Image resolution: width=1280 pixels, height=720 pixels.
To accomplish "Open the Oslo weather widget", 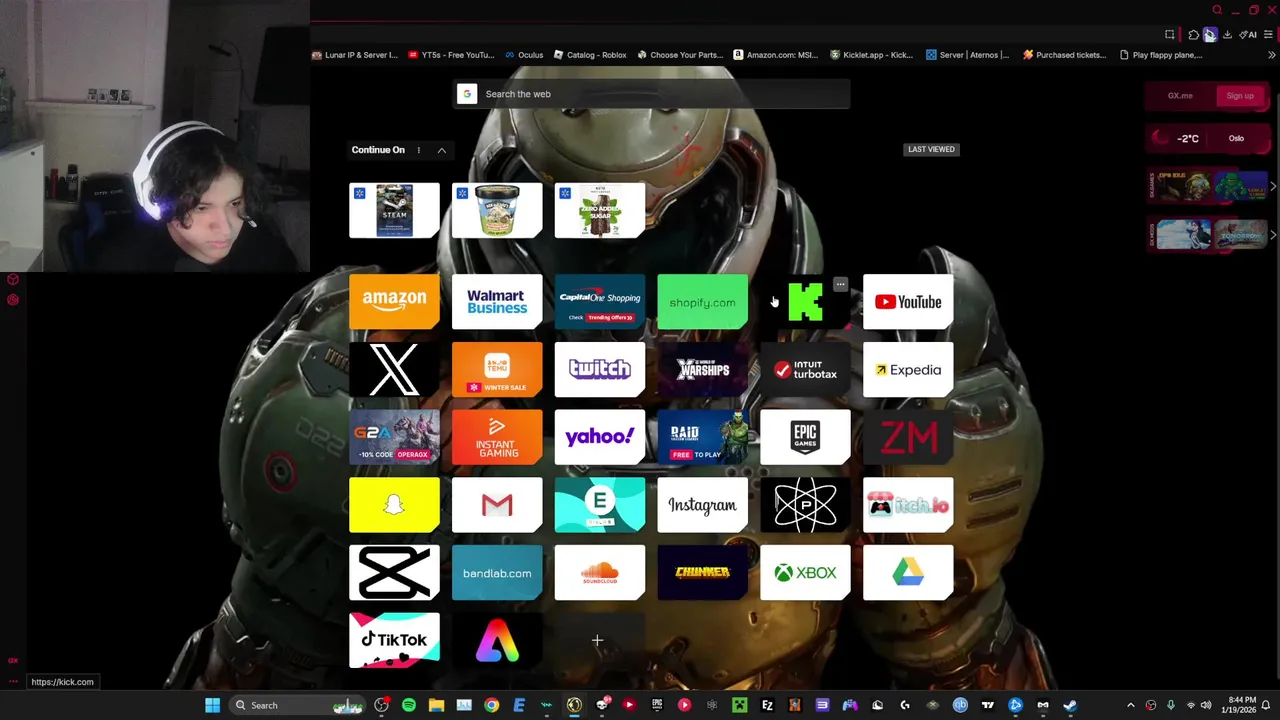I will (1208, 139).
